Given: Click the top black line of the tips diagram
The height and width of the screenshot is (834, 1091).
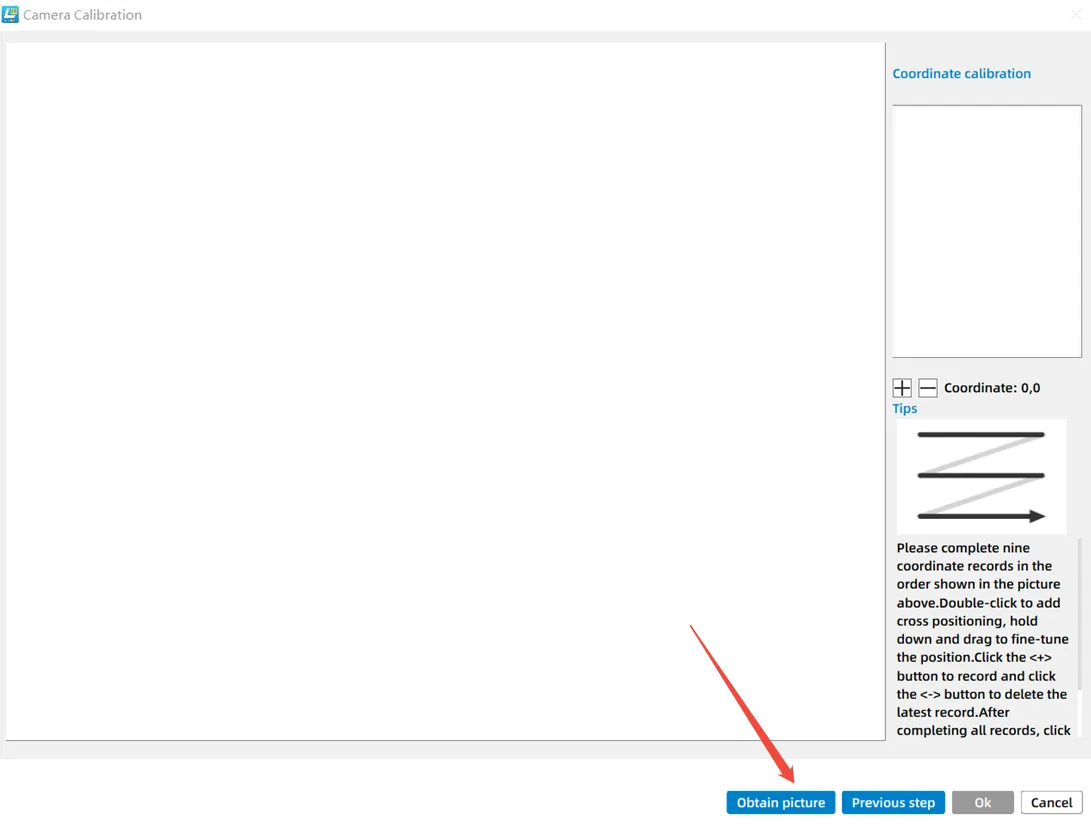Looking at the screenshot, I should (980, 435).
